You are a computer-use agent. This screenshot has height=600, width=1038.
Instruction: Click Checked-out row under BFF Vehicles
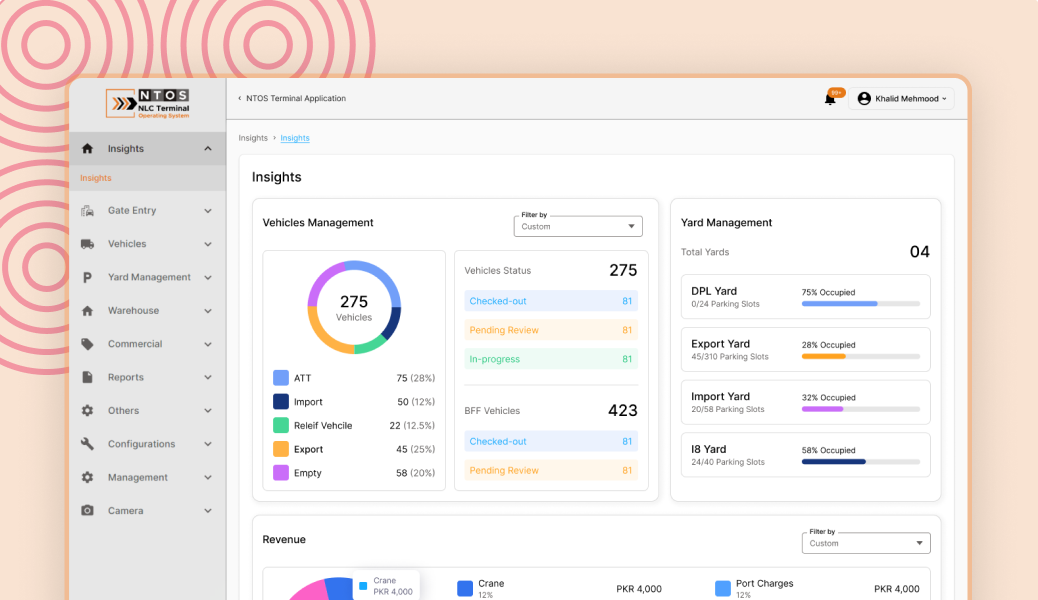(x=551, y=441)
